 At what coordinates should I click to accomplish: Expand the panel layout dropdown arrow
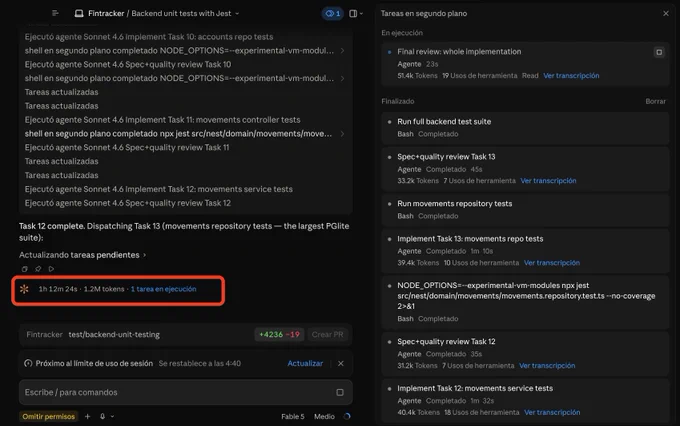click(361, 13)
